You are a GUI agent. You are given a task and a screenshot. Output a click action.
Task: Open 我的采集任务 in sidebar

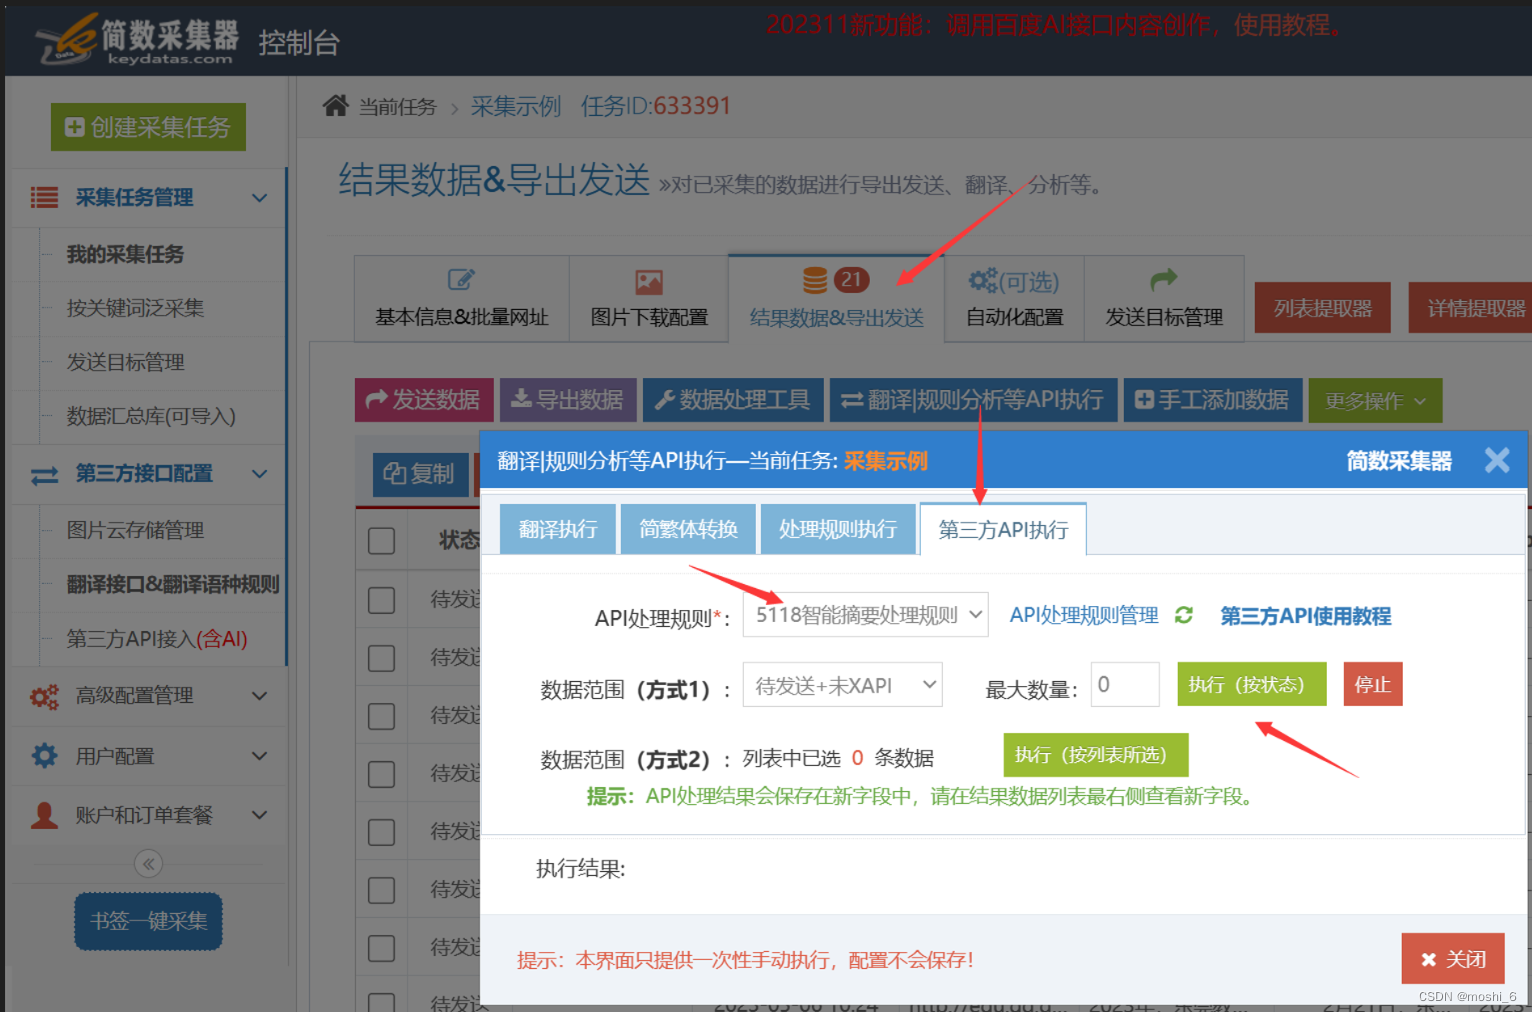125,254
